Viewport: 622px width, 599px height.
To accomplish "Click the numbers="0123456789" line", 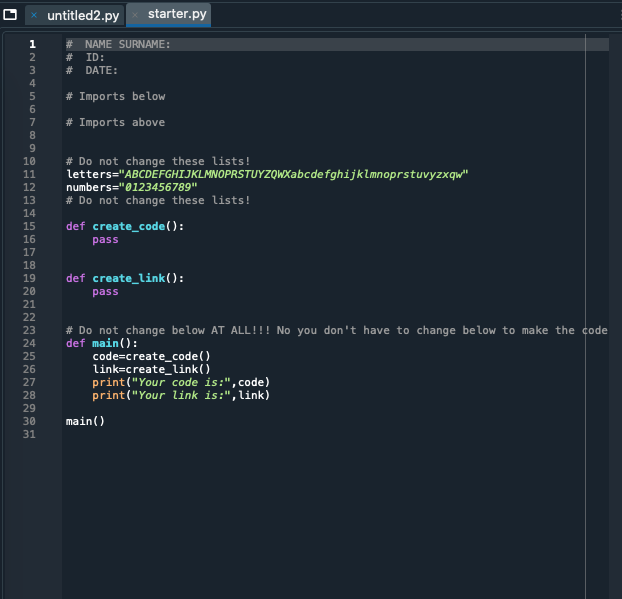I will (132, 187).
